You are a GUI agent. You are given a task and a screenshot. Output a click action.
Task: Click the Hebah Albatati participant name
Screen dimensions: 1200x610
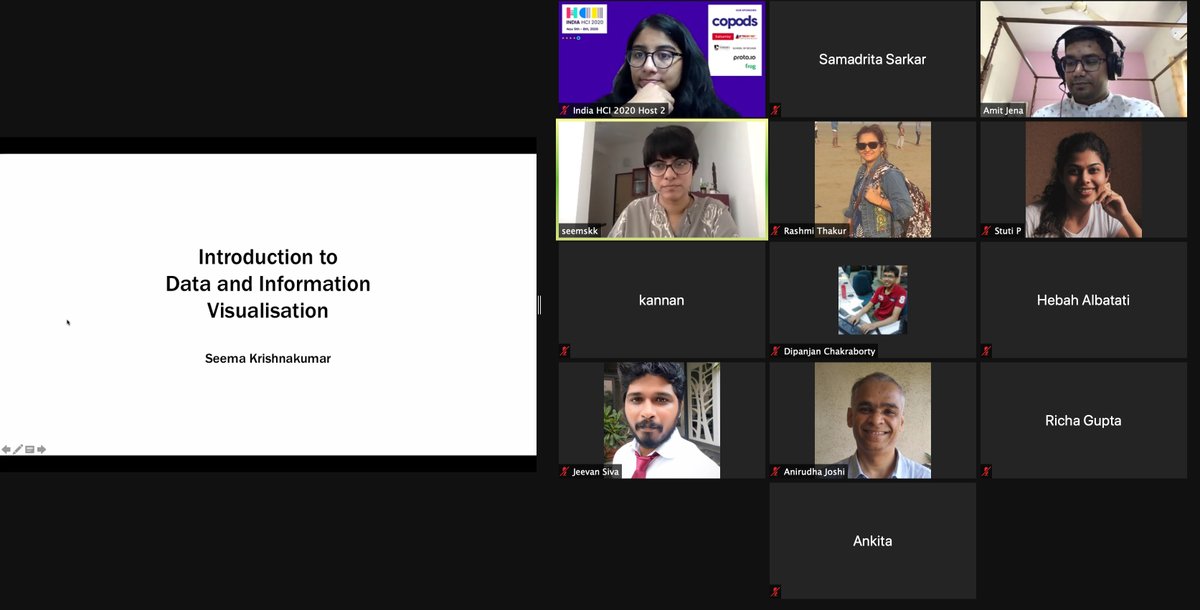[1084, 300]
